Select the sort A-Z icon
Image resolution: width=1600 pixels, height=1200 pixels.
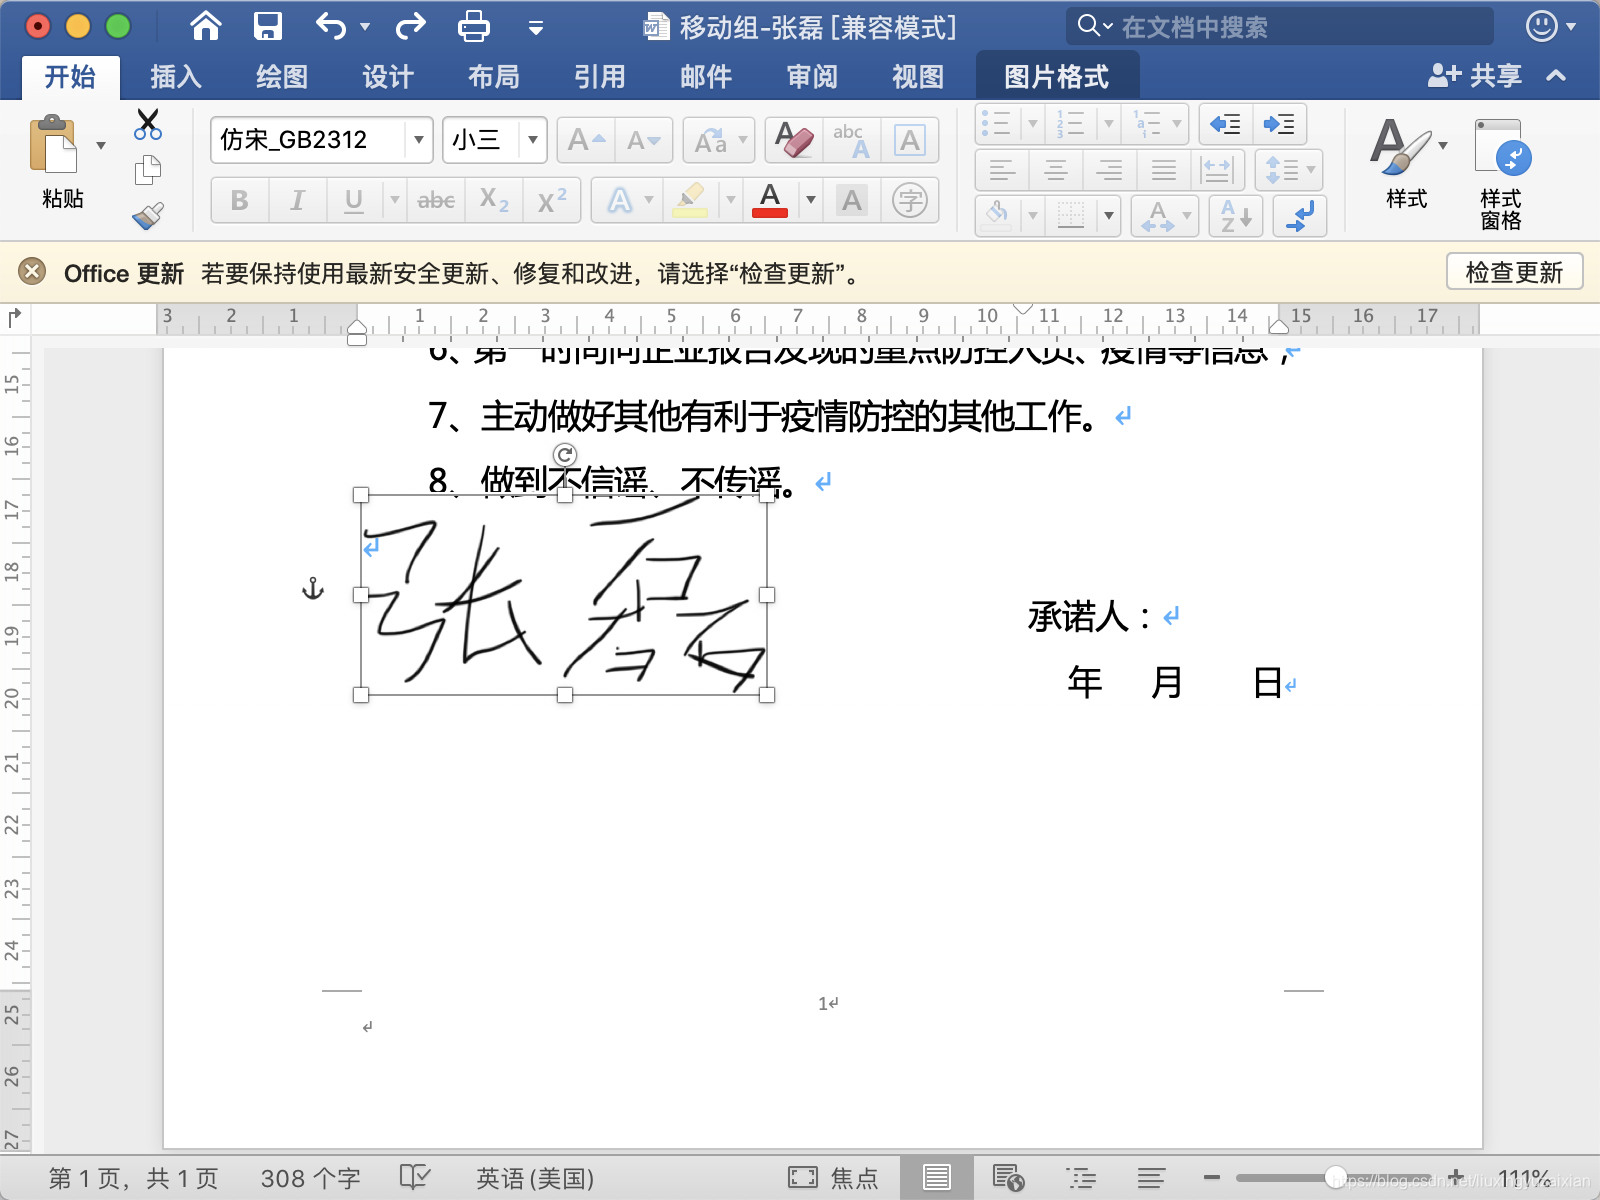click(1237, 216)
